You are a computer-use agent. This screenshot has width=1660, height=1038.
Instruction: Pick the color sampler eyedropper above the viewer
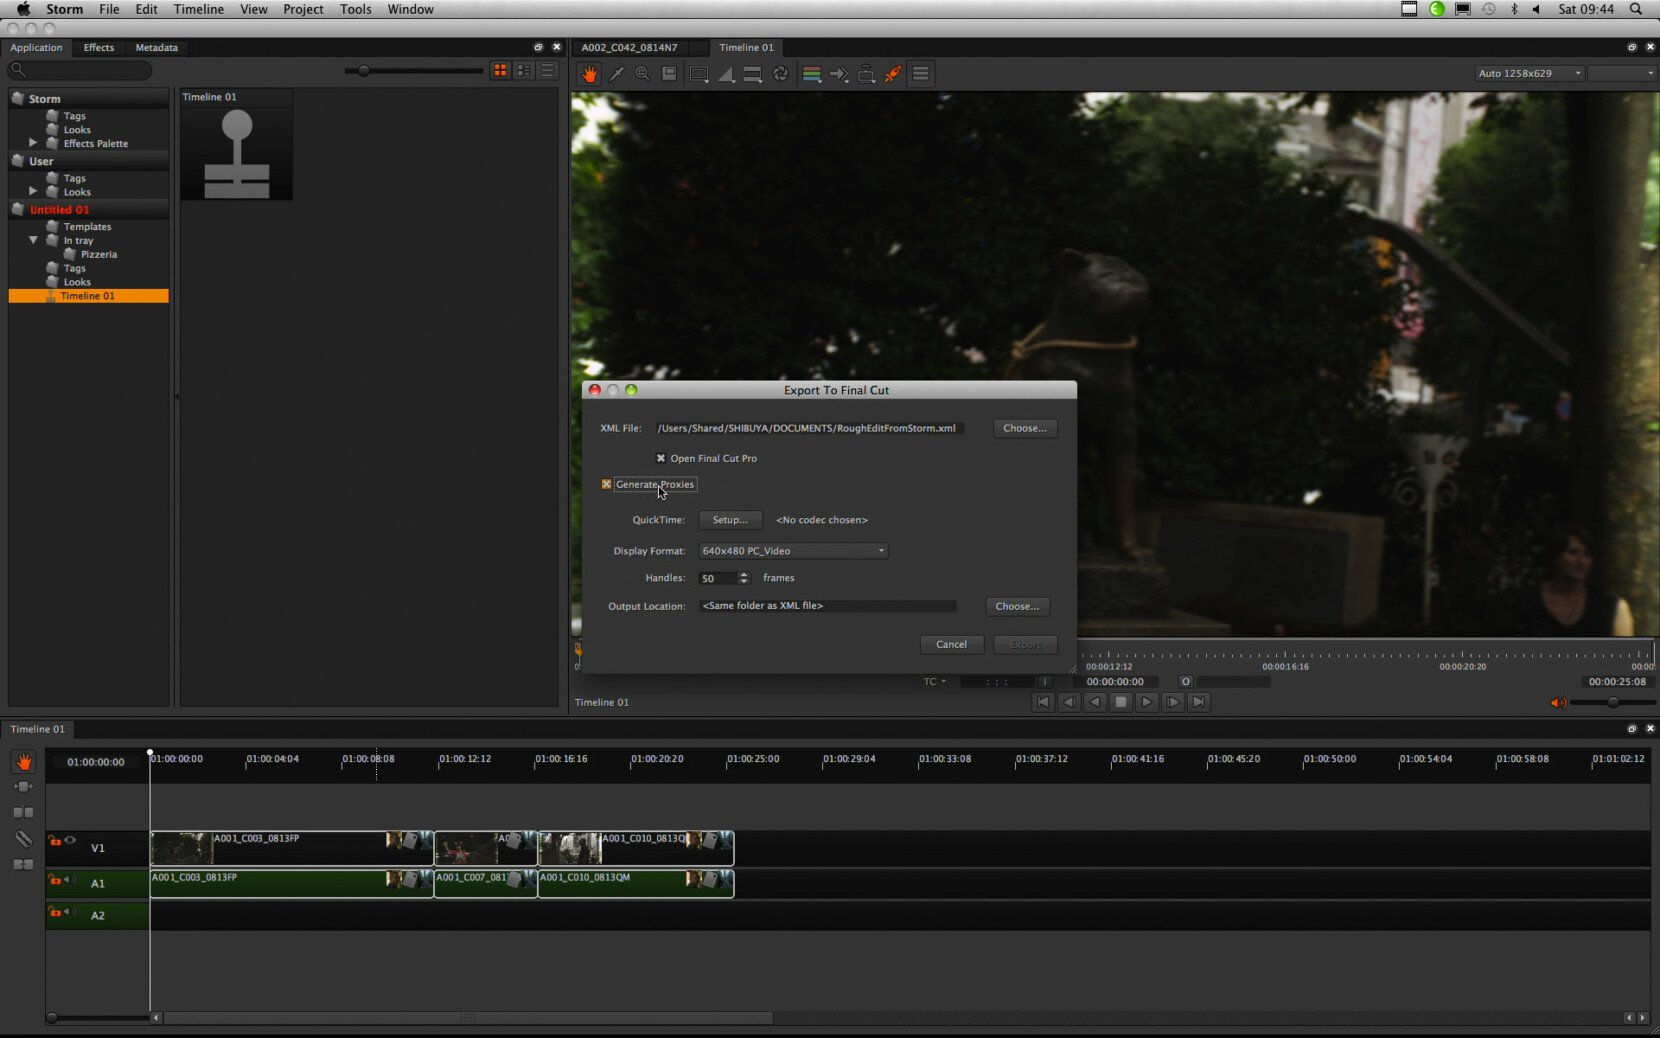click(x=617, y=74)
